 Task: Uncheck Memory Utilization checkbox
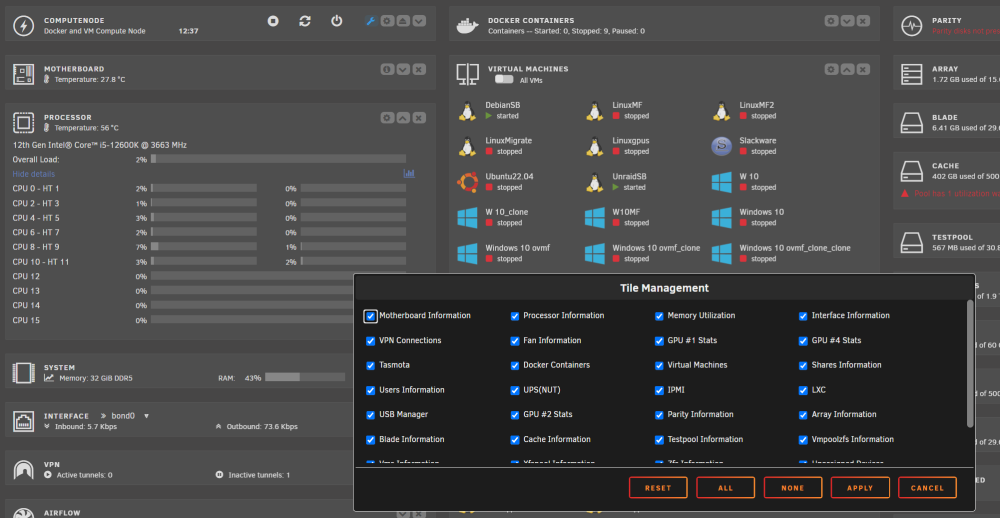point(659,316)
